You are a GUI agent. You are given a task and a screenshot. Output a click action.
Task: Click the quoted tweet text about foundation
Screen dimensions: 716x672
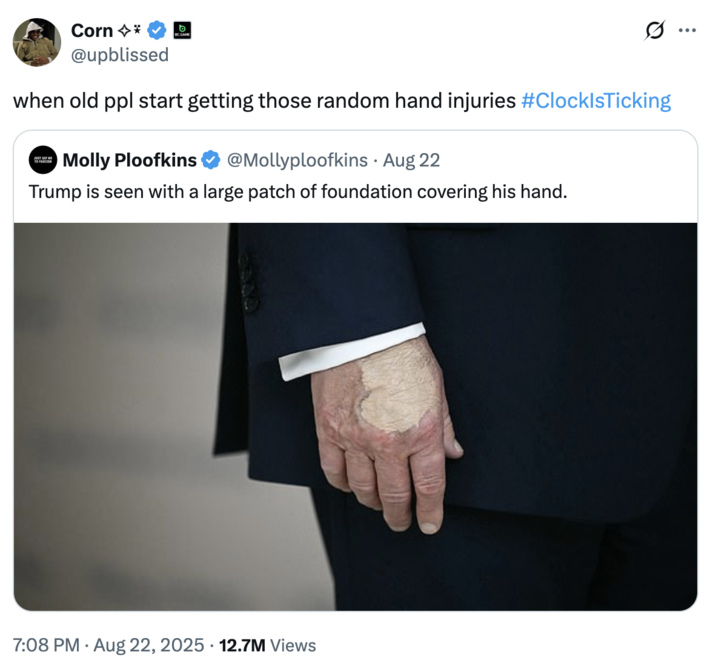[x=297, y=190]
